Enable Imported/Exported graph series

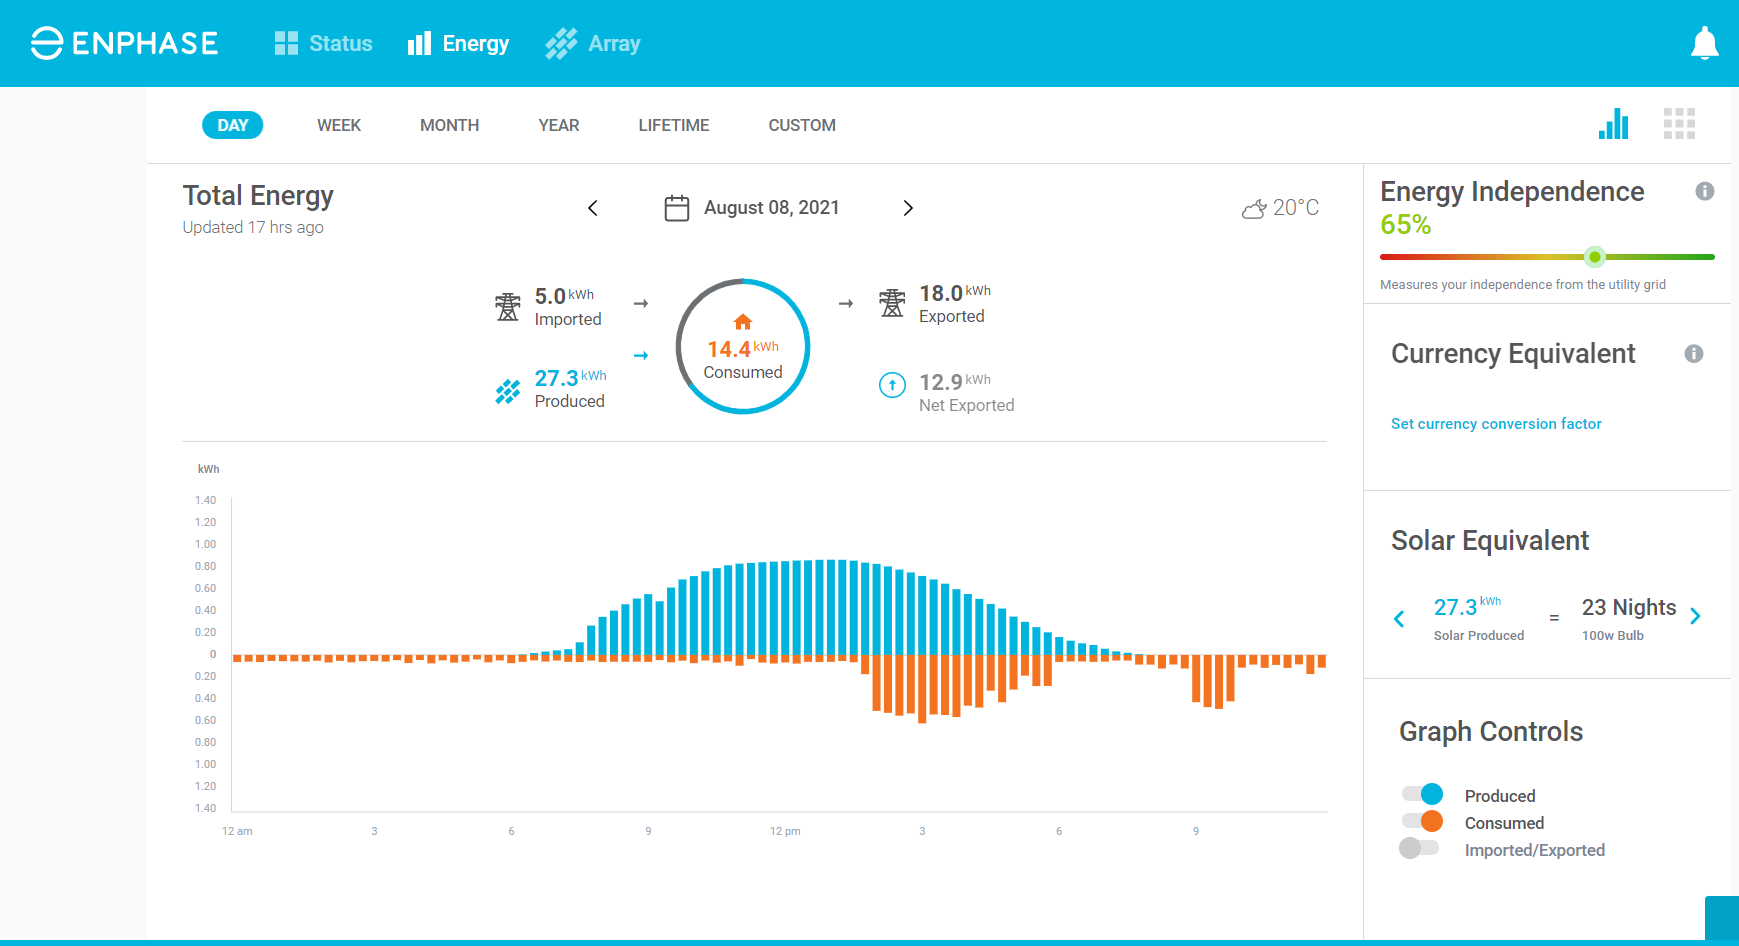(1419, 848)
